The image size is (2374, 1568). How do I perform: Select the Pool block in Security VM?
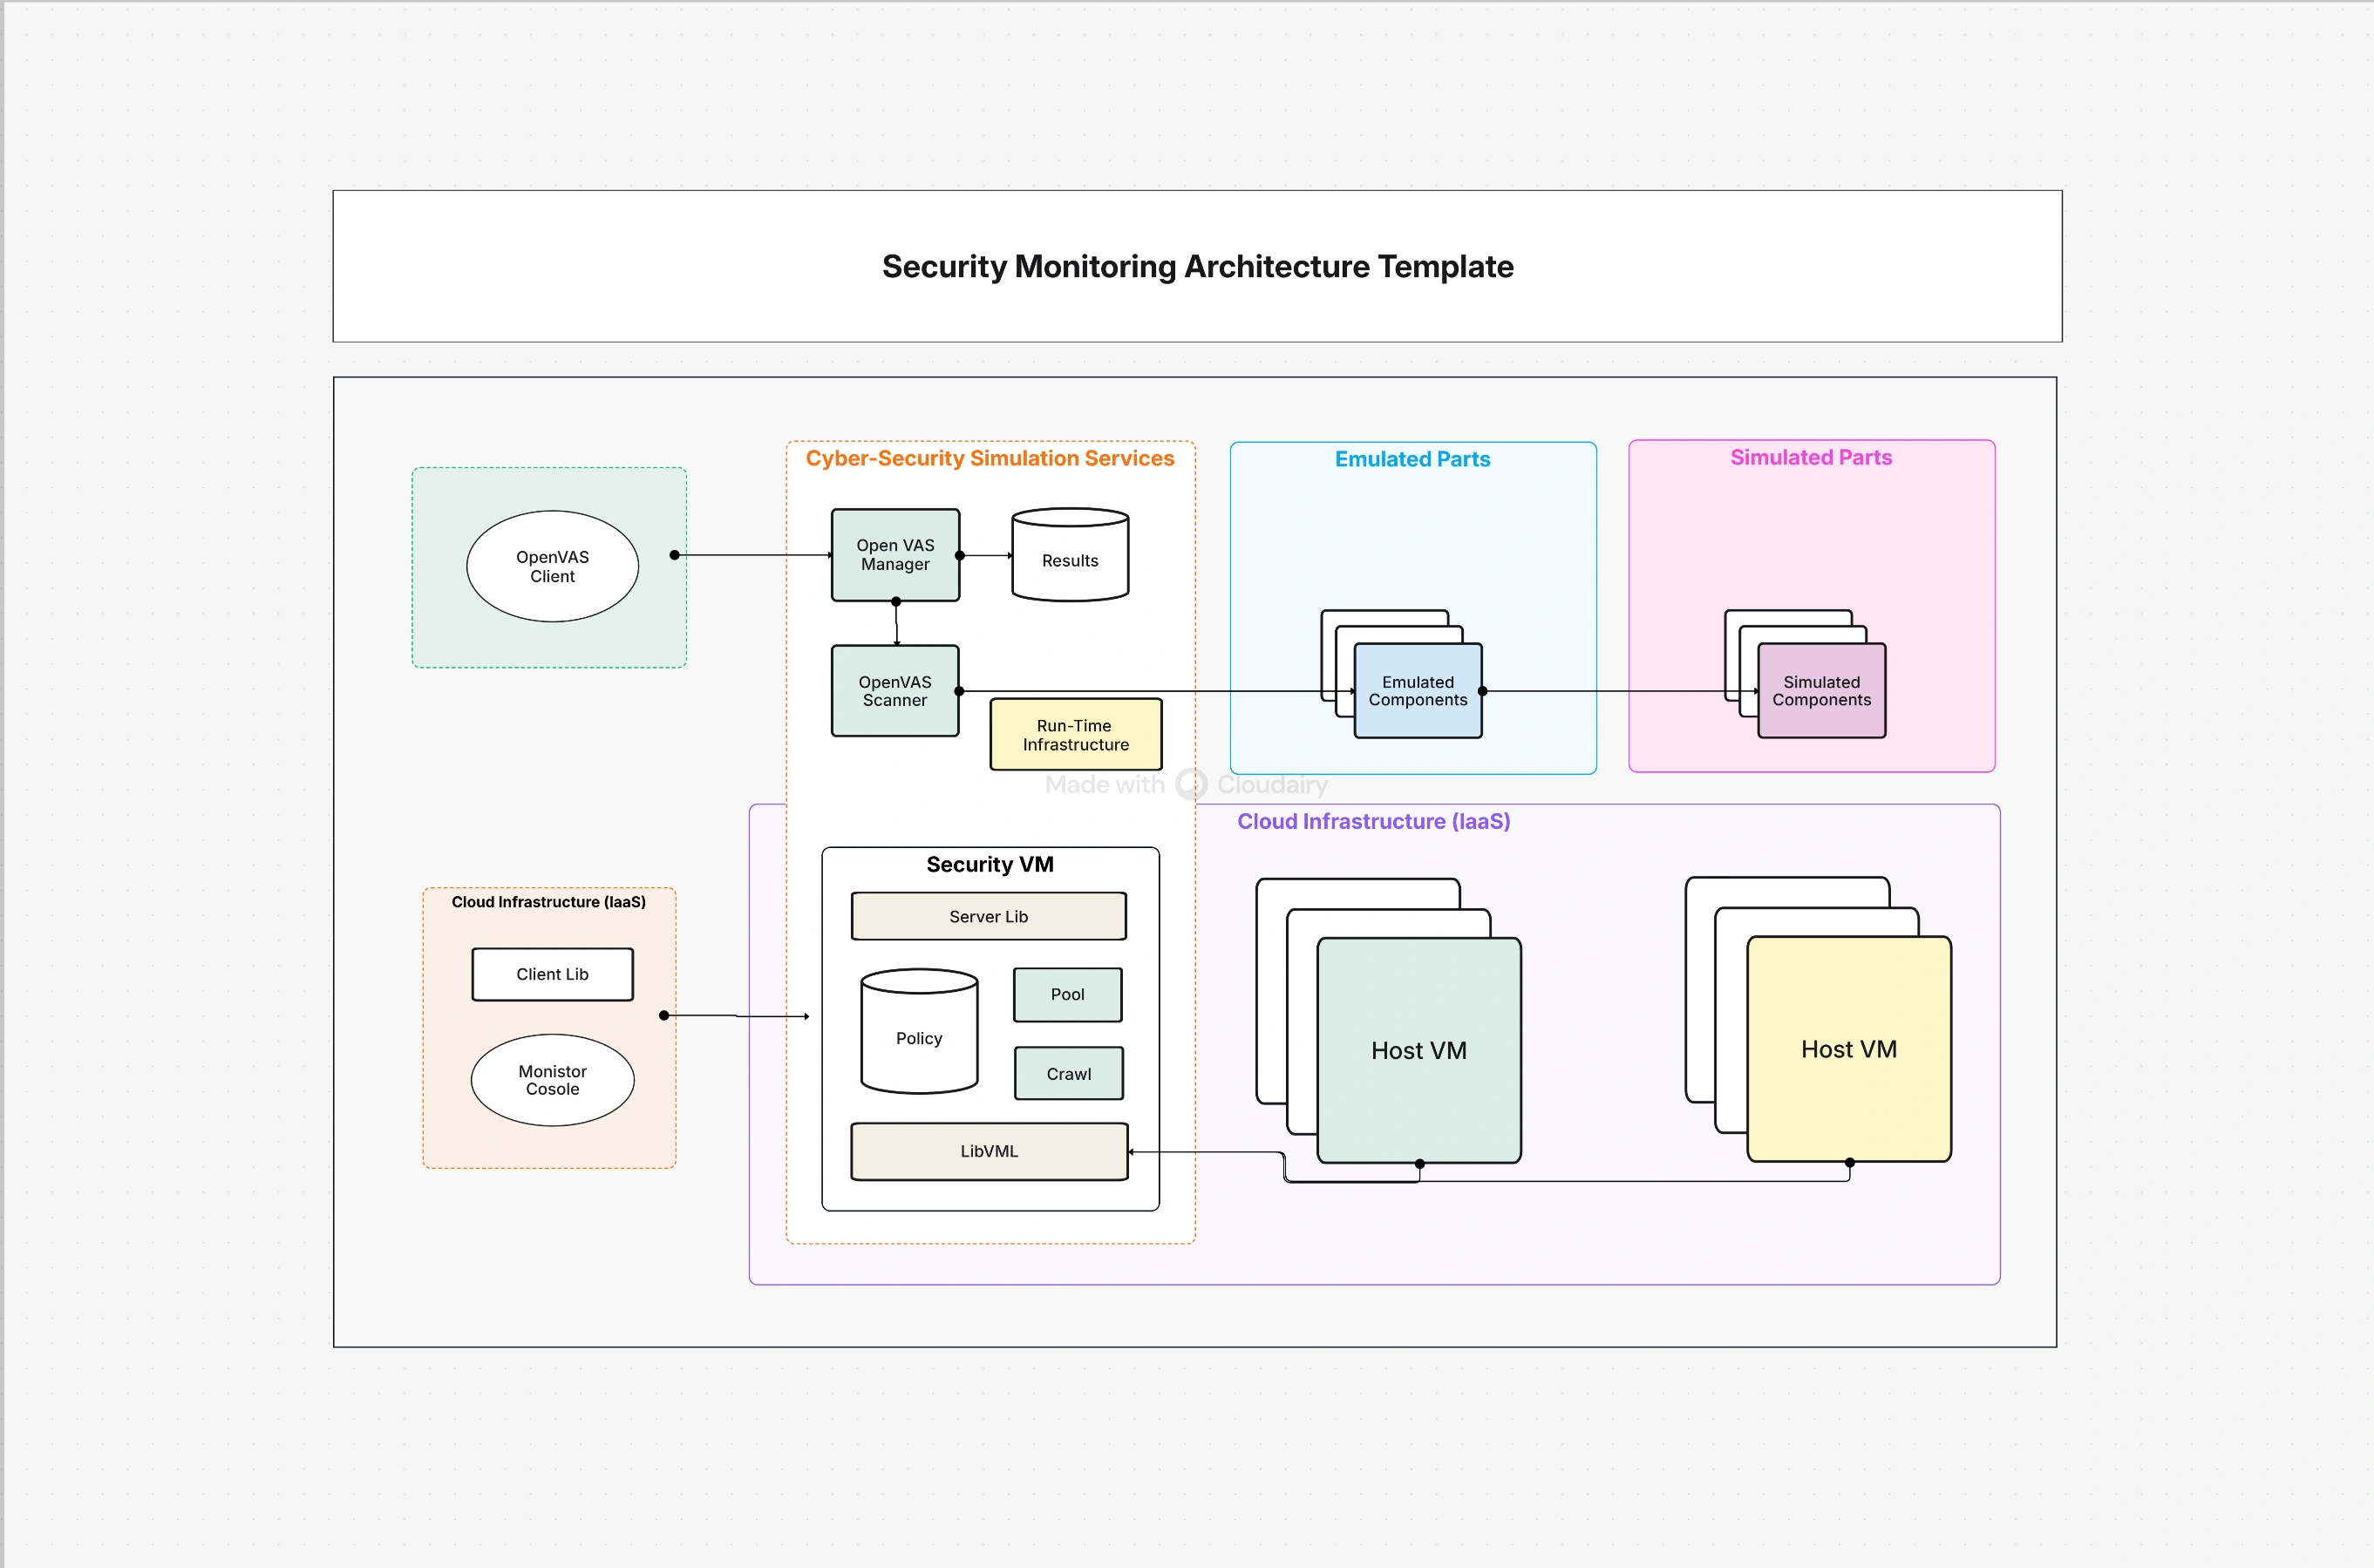pos(1068,994)
